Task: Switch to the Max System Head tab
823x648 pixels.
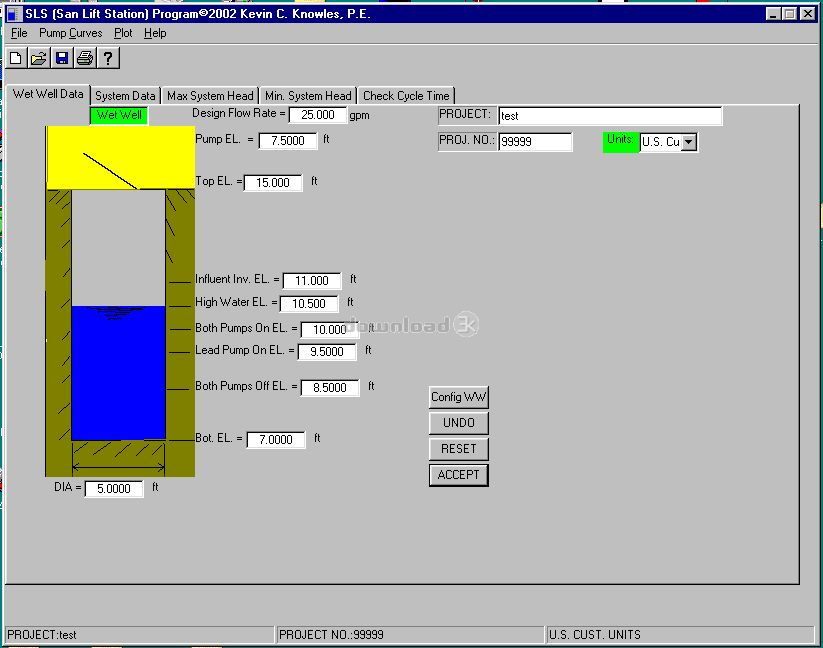Action: click(210, 96)
